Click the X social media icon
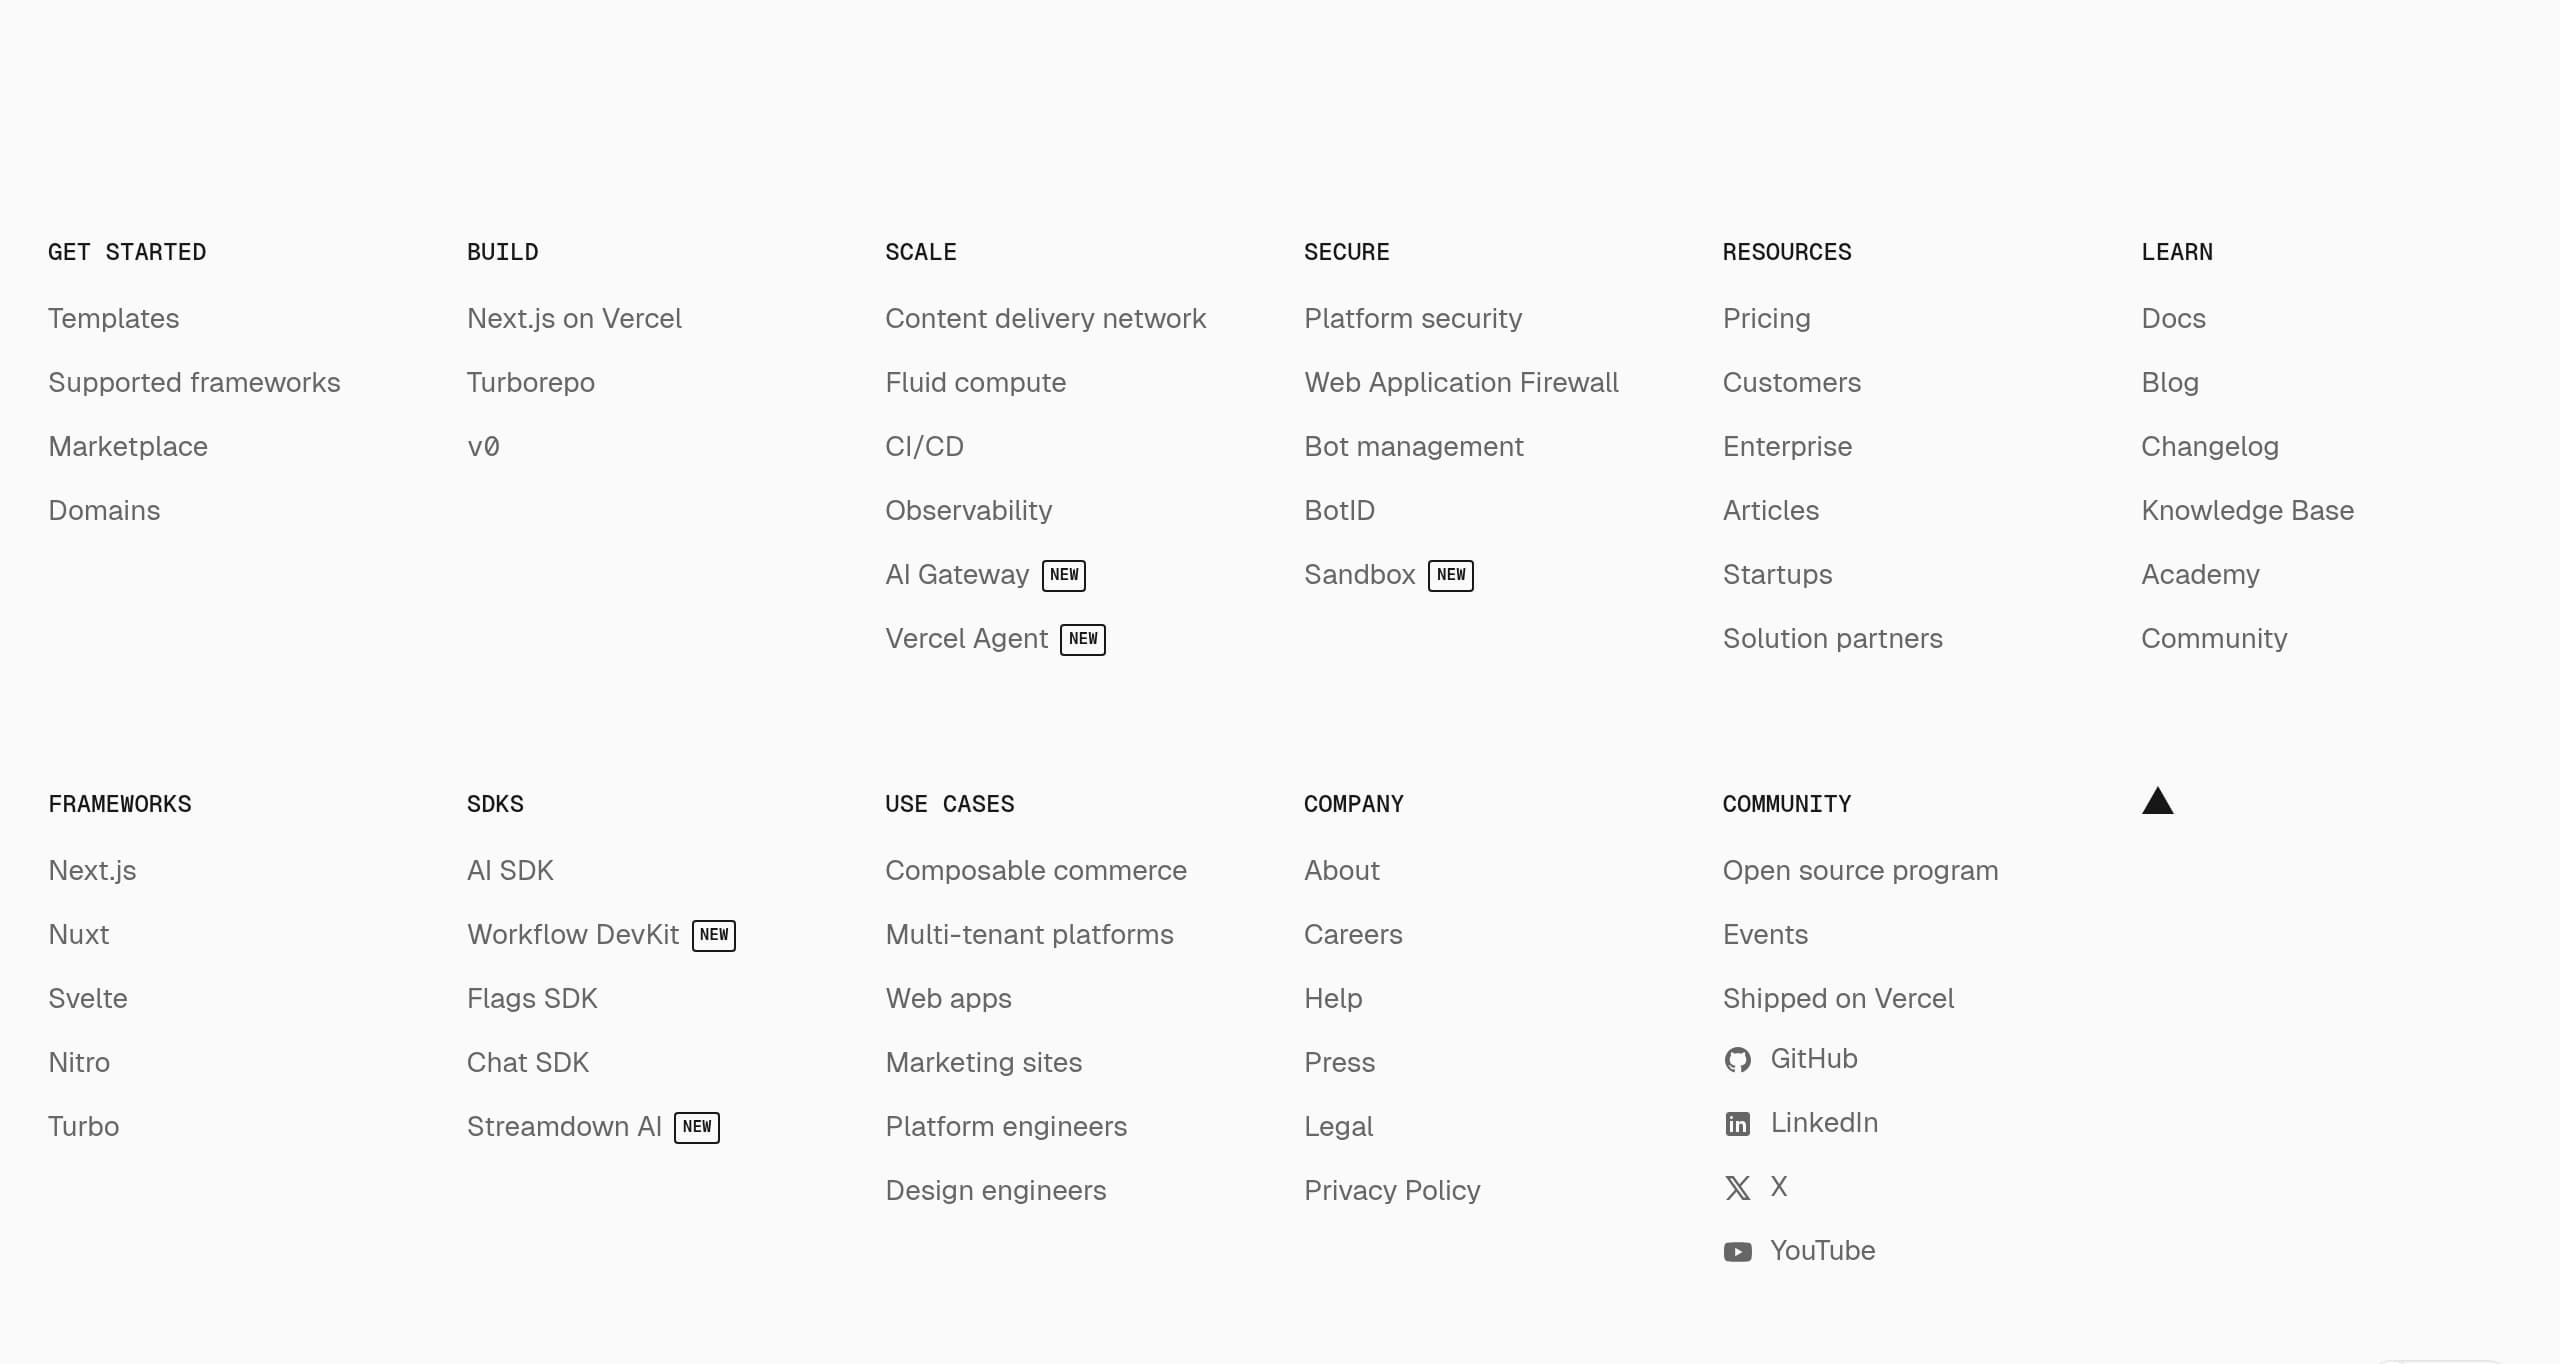This screenshot has height=1364, width=2560. pos(1738,1187)
